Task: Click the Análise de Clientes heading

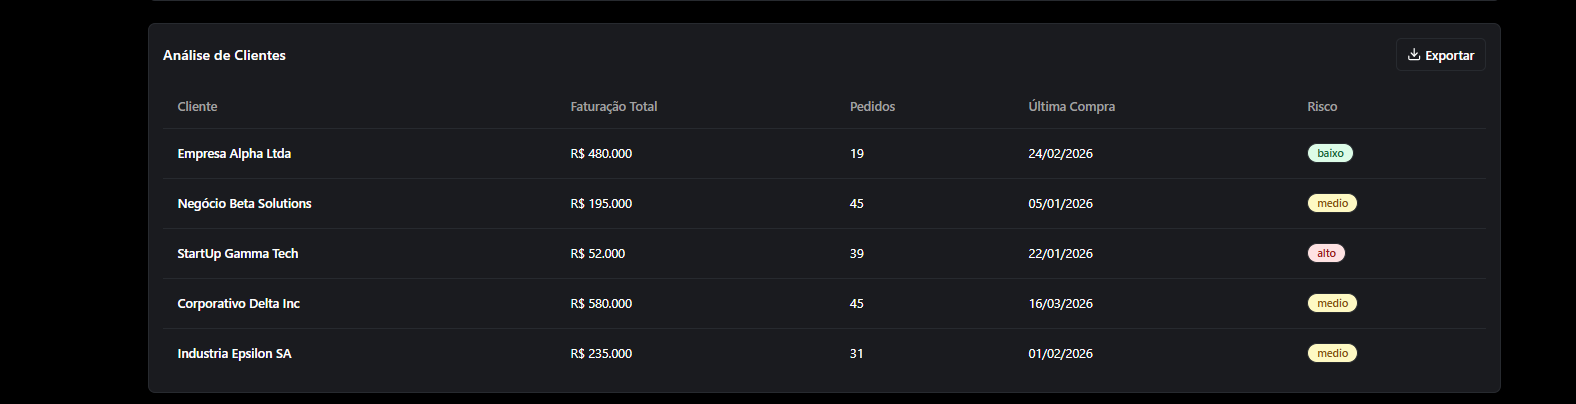Action: (x=224, y=56)
